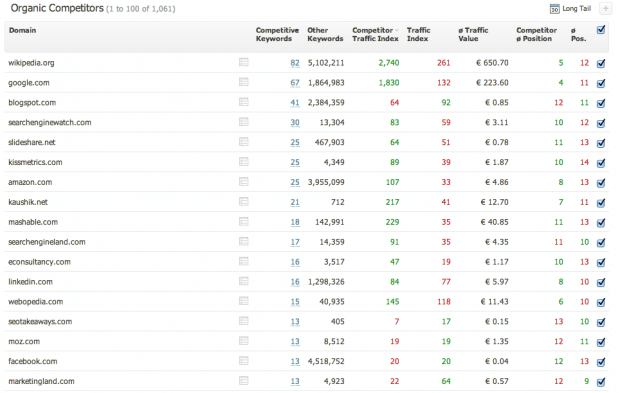Image resolution: width=620 pixels, height=393 pixels.
Task: Open details icon for econsultancy.com row
Action: (244, 261)
